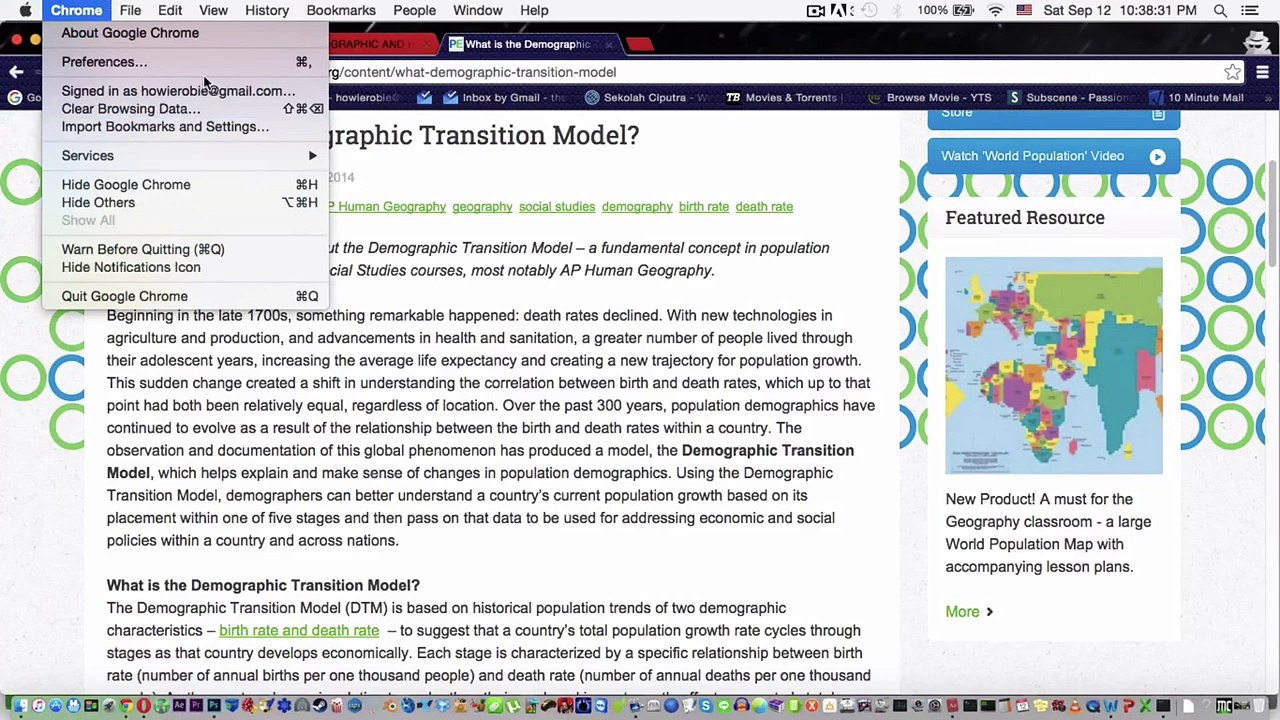Click the 'Human Geography' tag link
Image resolution: width=1280 pixels, height=720 pixels.
coord(388,206)
